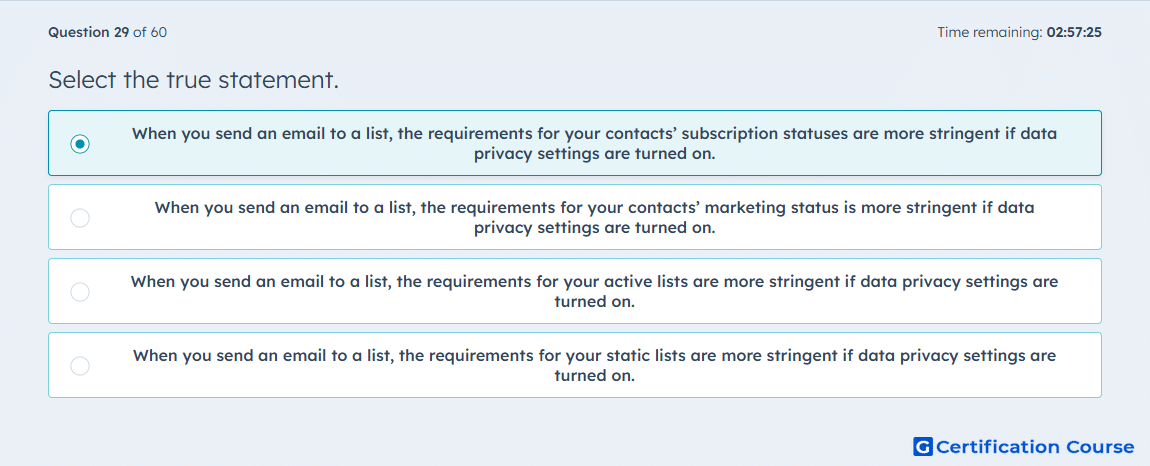Select the subscription statuses radio button
The image size is (1150, 466).
tap(80, 144)
